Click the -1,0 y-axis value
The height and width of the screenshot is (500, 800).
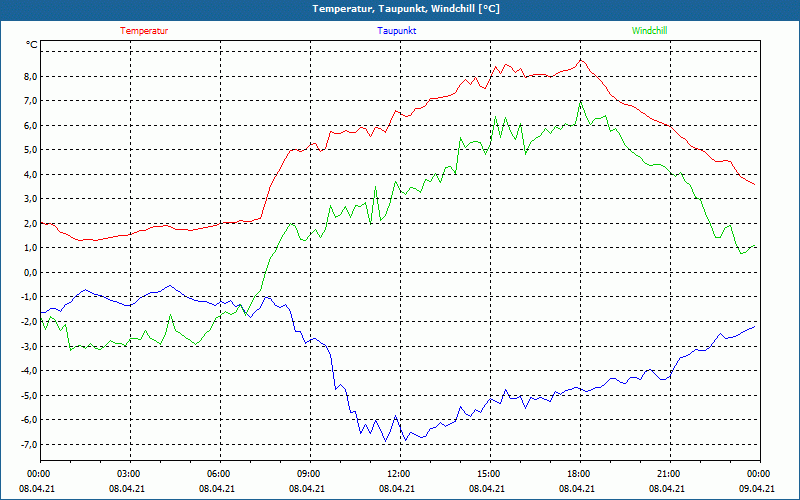click(30, 297)
